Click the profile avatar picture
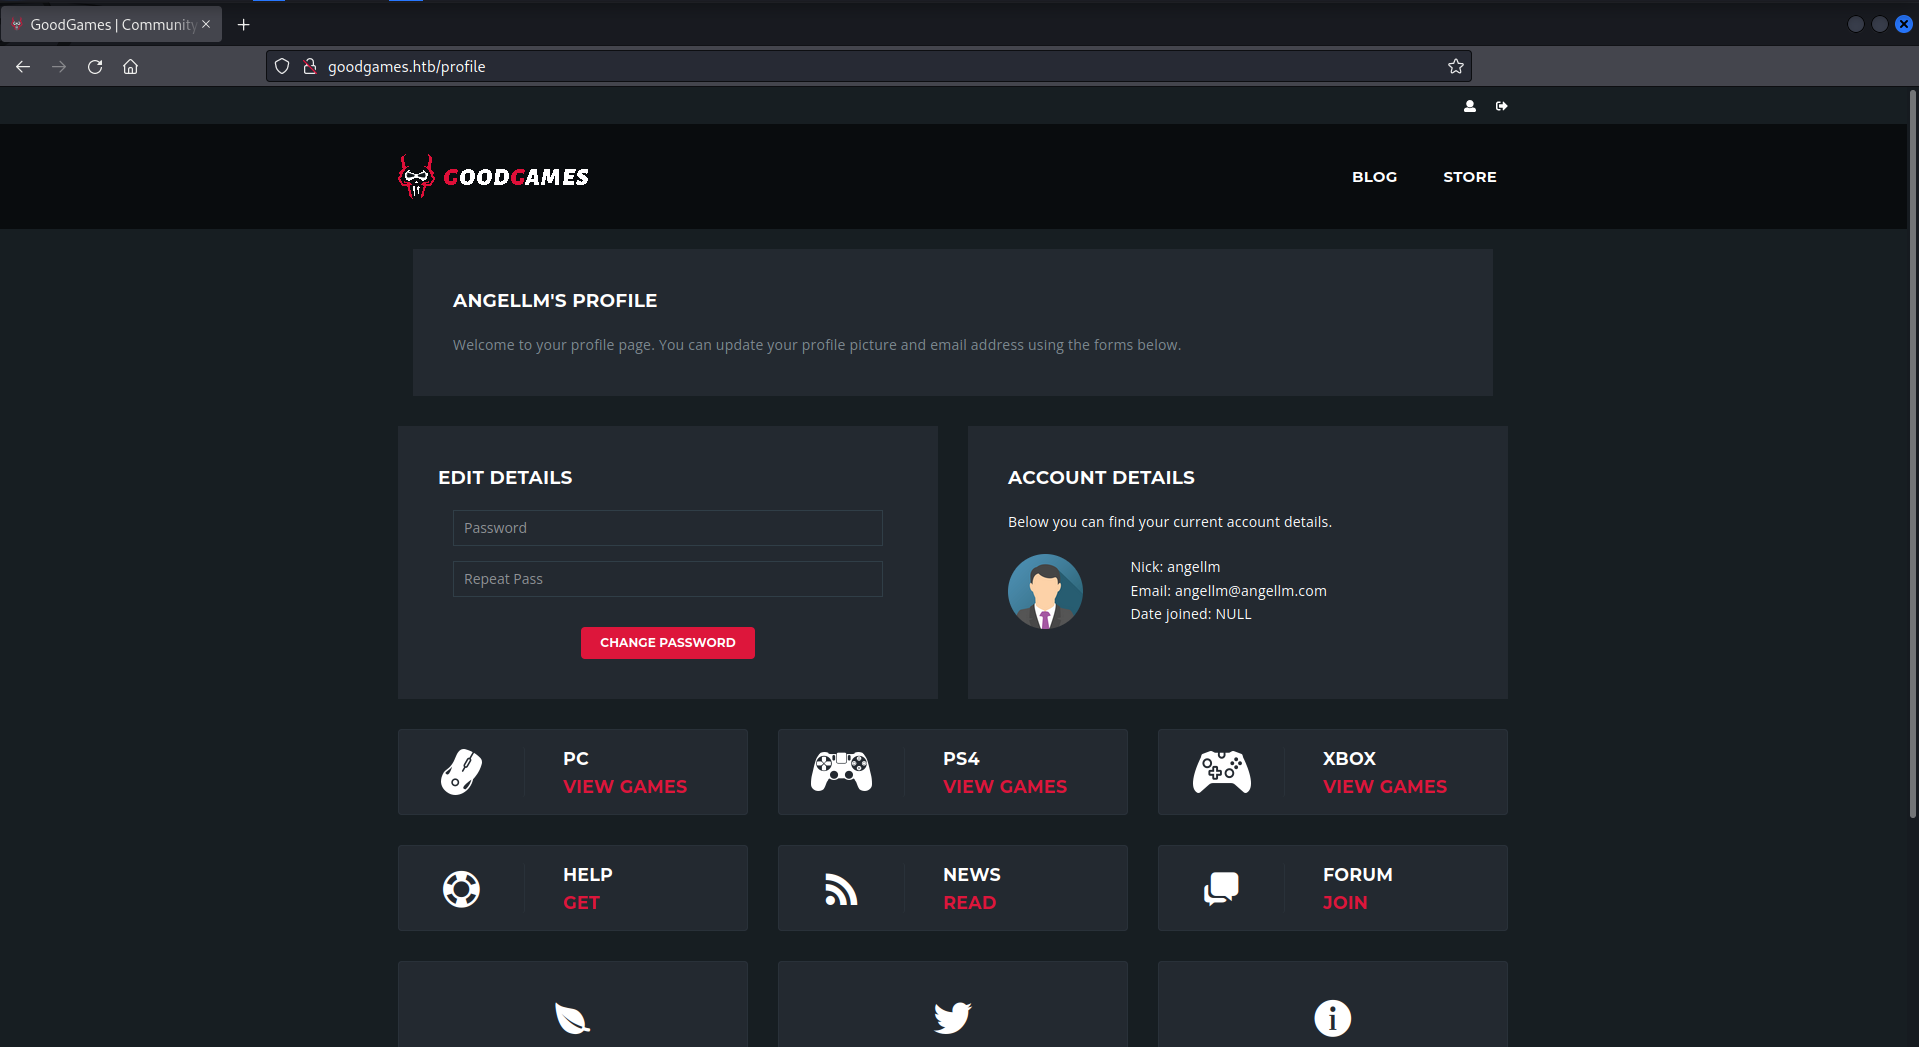Image resolution: width=1919 pixels, height=1047 pixels. click(x=1045, y=591)
